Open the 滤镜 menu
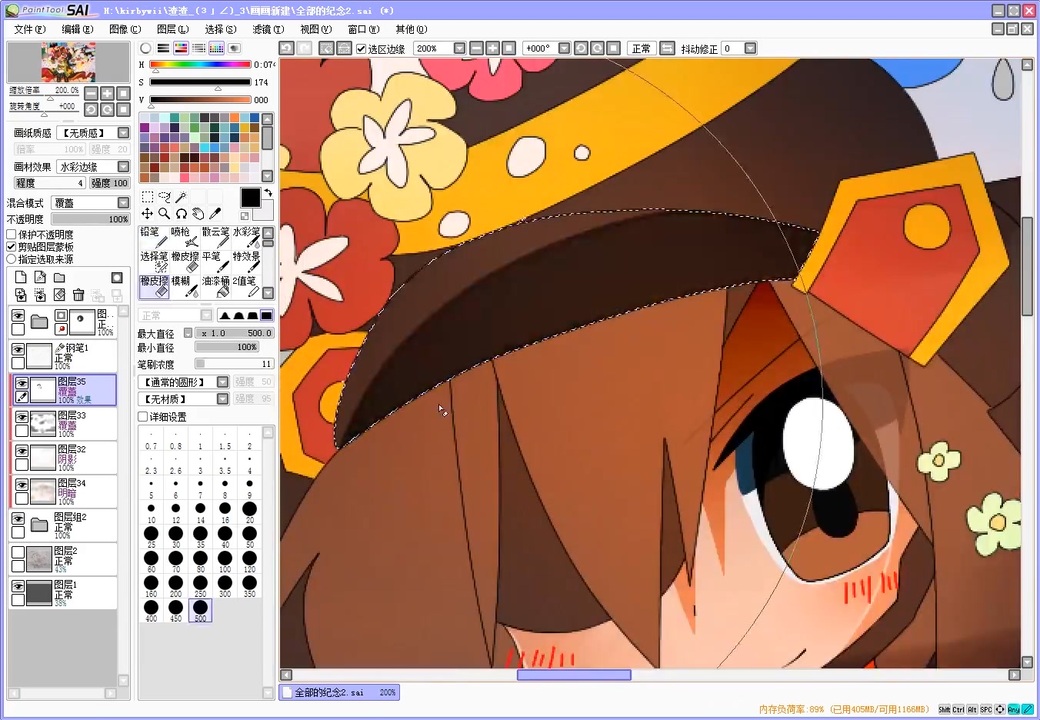The height and width of the screenshot is (720, 1040). [x=269, y=29]
